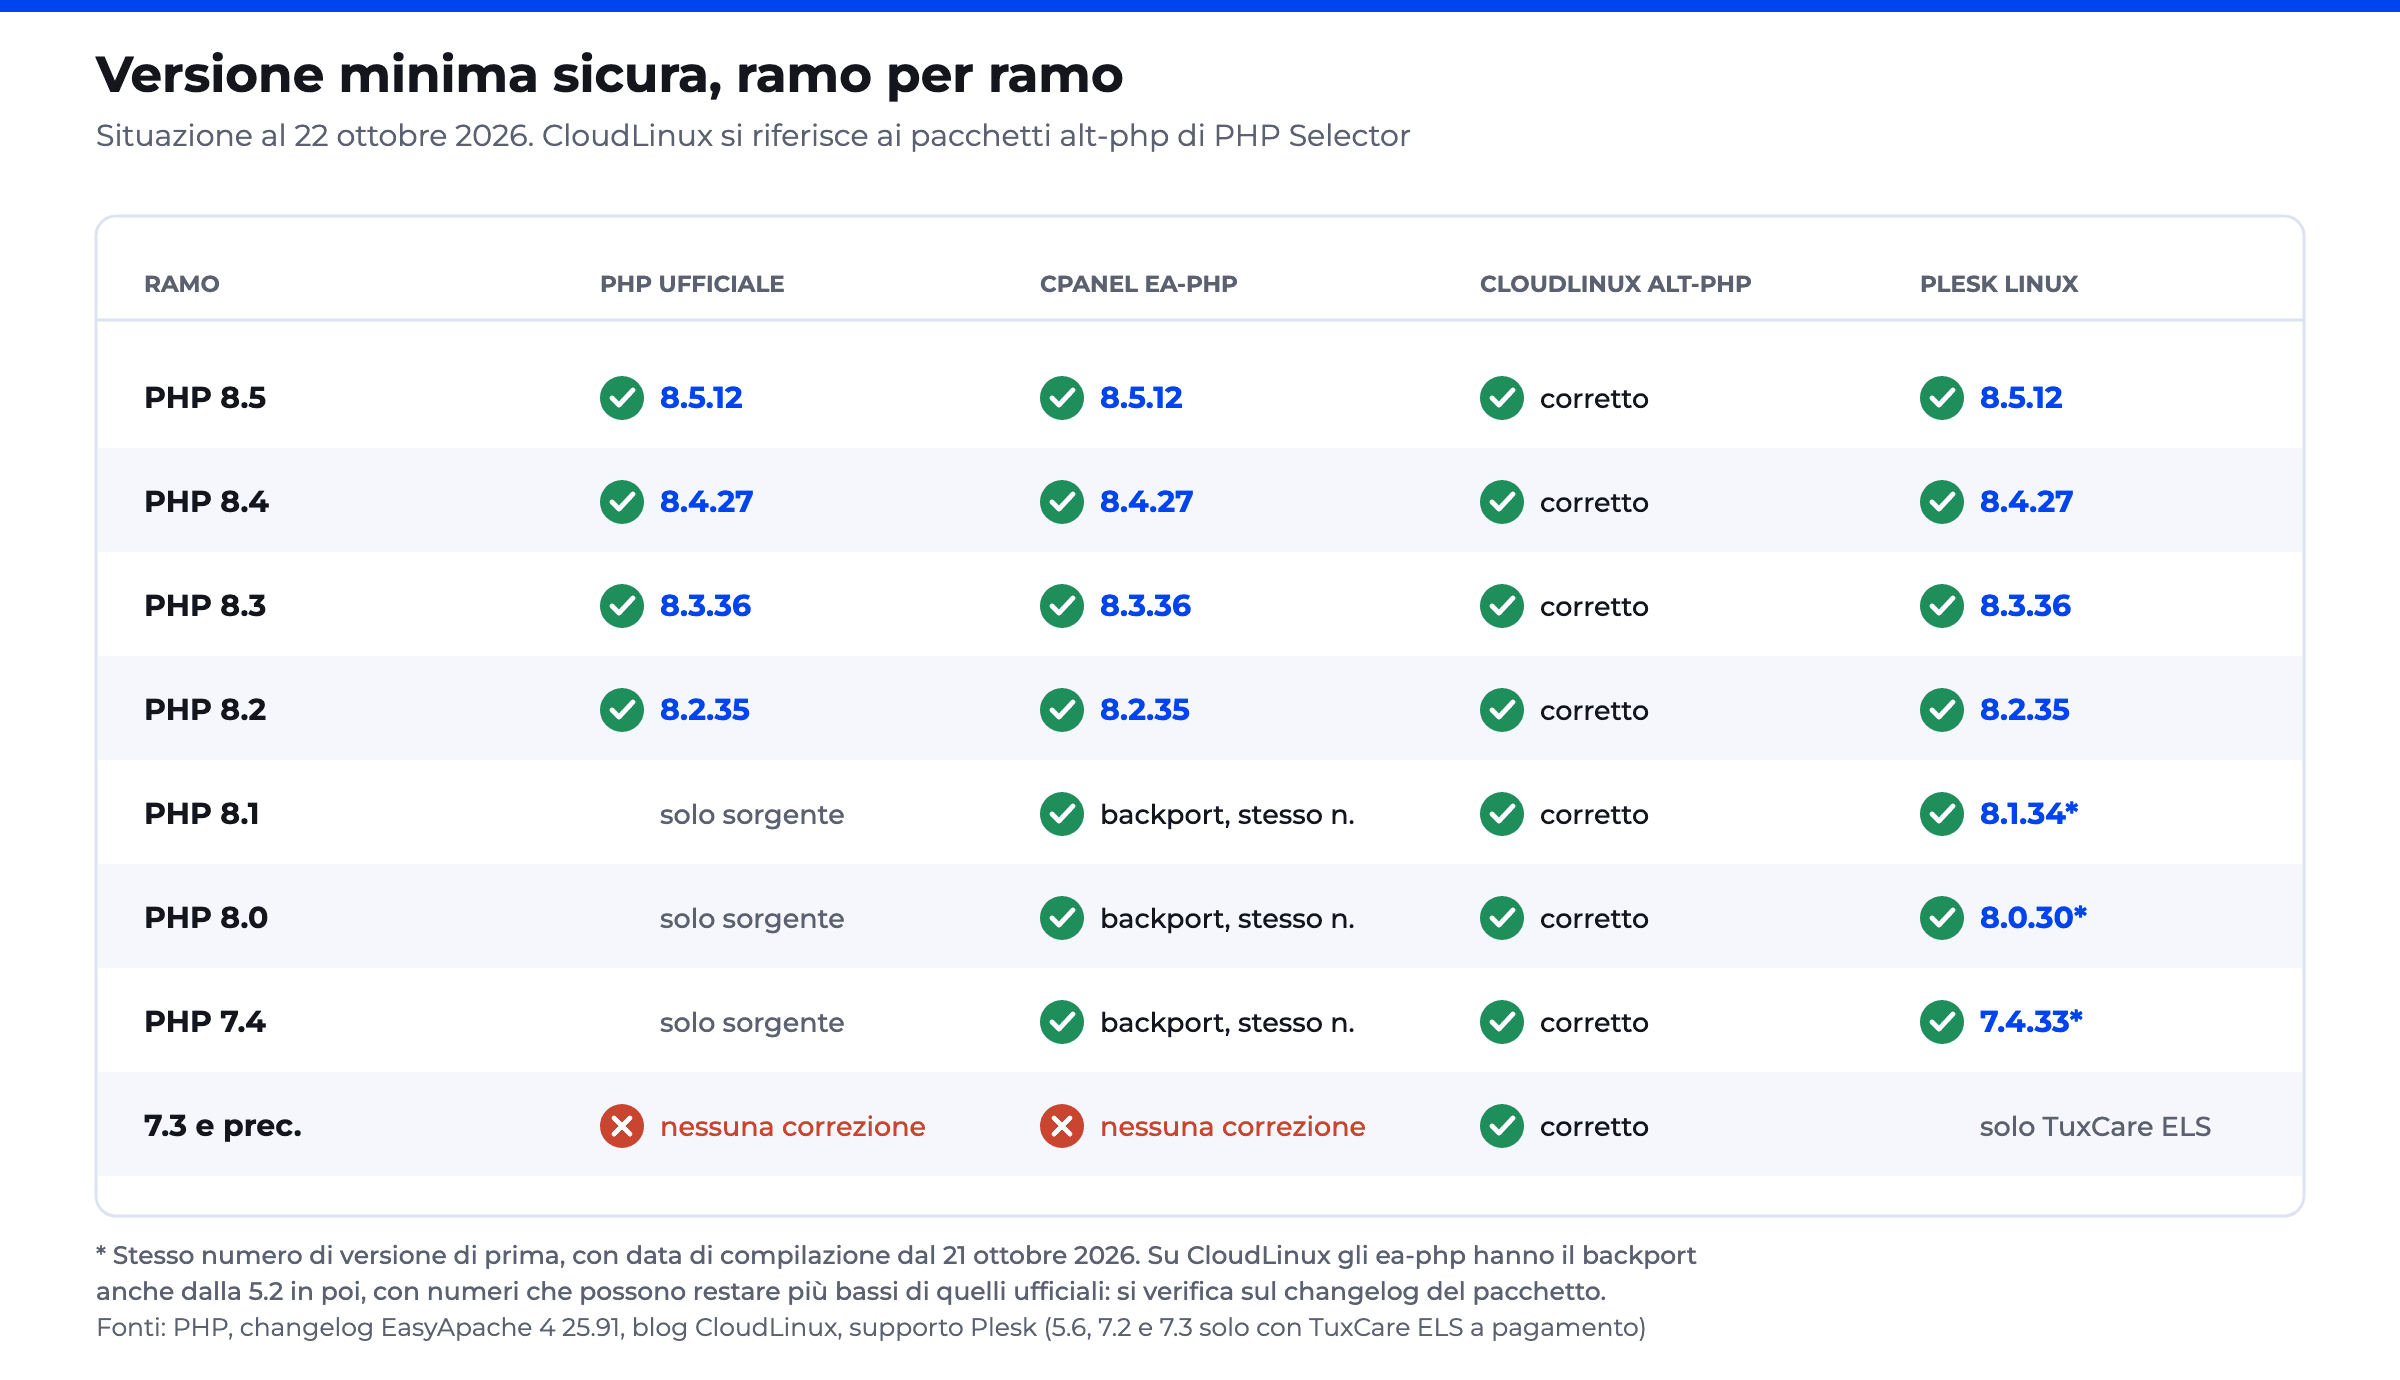Click the check icon beside PHP Ufficiale 8.2.35
The width and height of the screenshot is (2400, 1380).
pos(622,710)
